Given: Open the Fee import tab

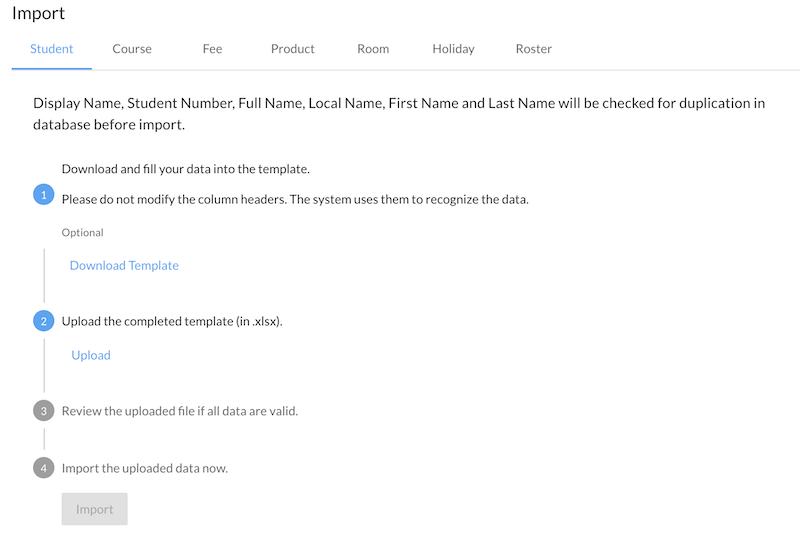Looking at the screenshot, I should pyautogui.click(x=212, y=49).
